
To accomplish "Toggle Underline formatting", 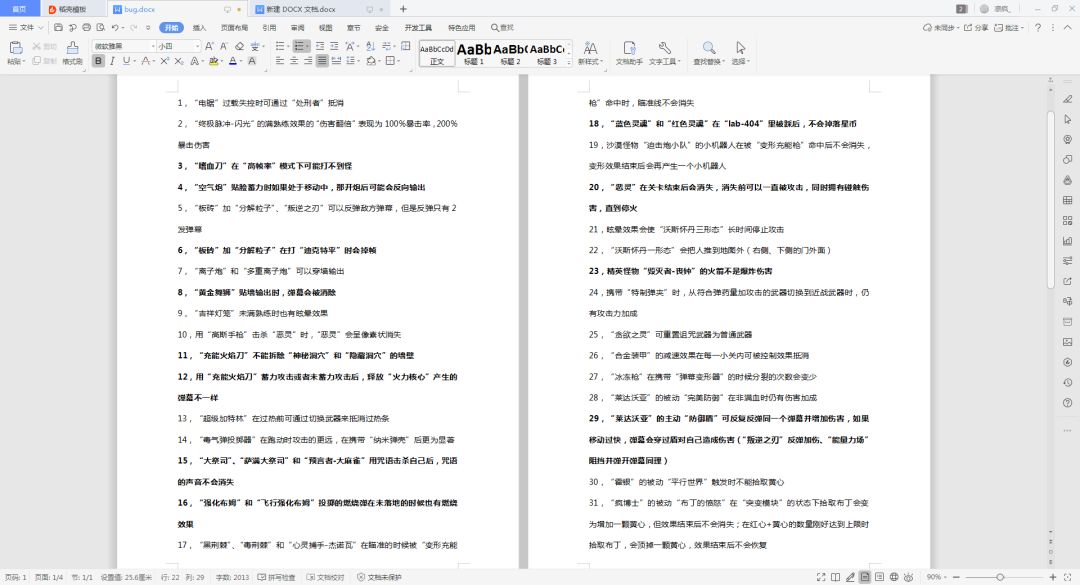I will (126, 61).
